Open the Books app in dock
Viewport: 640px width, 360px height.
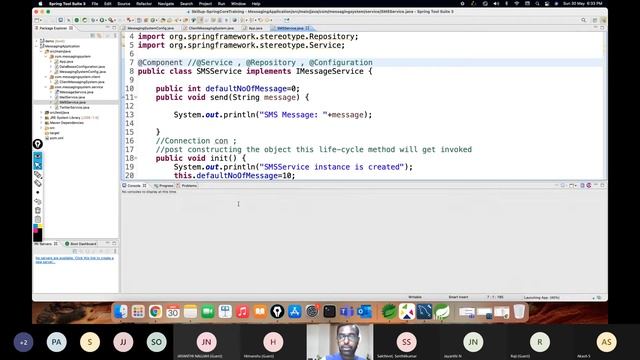tap(260, 312)
